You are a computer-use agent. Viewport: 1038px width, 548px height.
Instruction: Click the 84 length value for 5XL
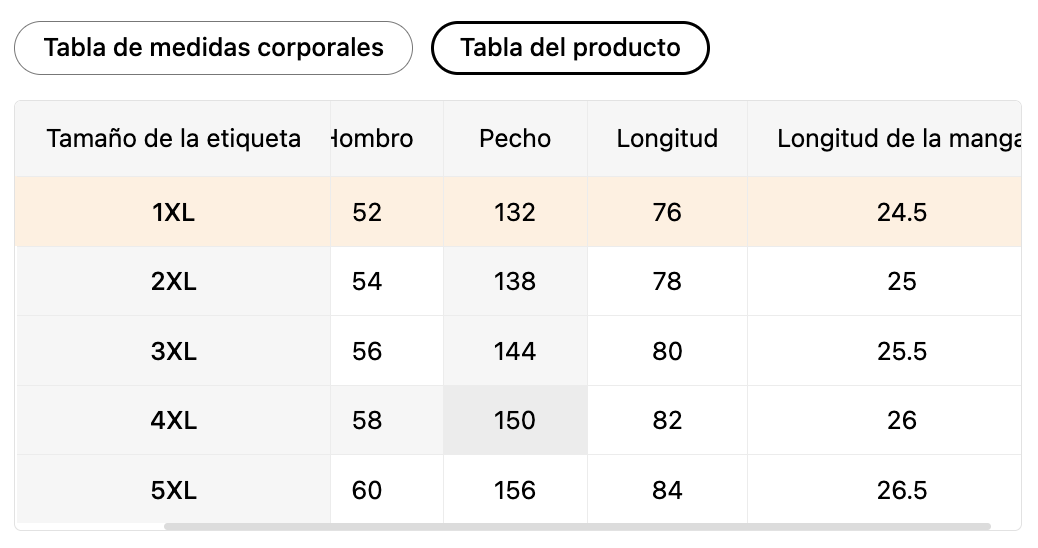[667, 491]
